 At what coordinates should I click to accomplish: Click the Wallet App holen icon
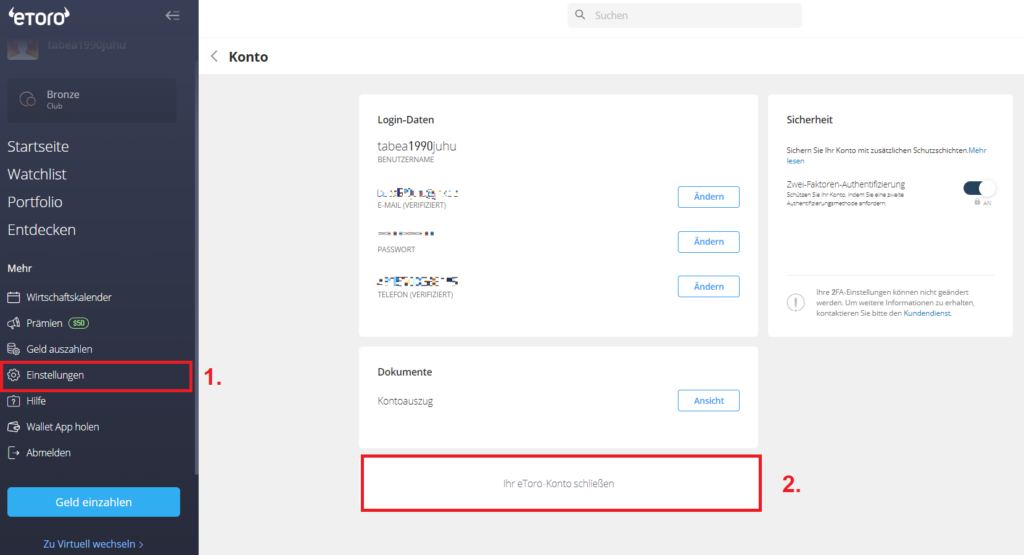pyautogui.click(x=14, y=427)
